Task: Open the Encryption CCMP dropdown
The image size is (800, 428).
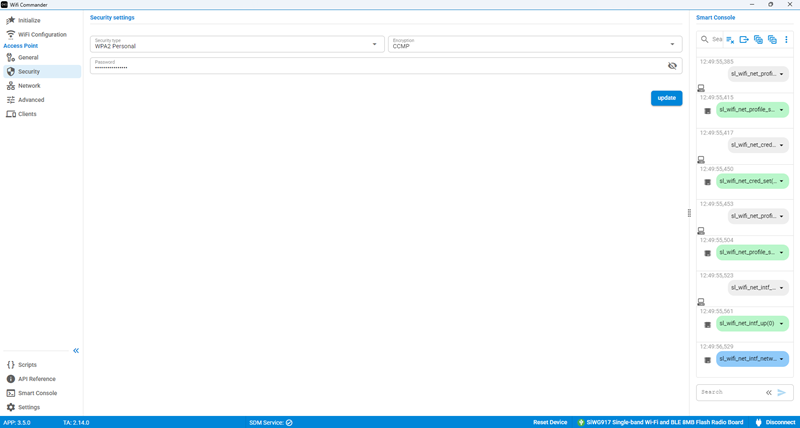Action: pyautogui.click(x=535, y=44)
